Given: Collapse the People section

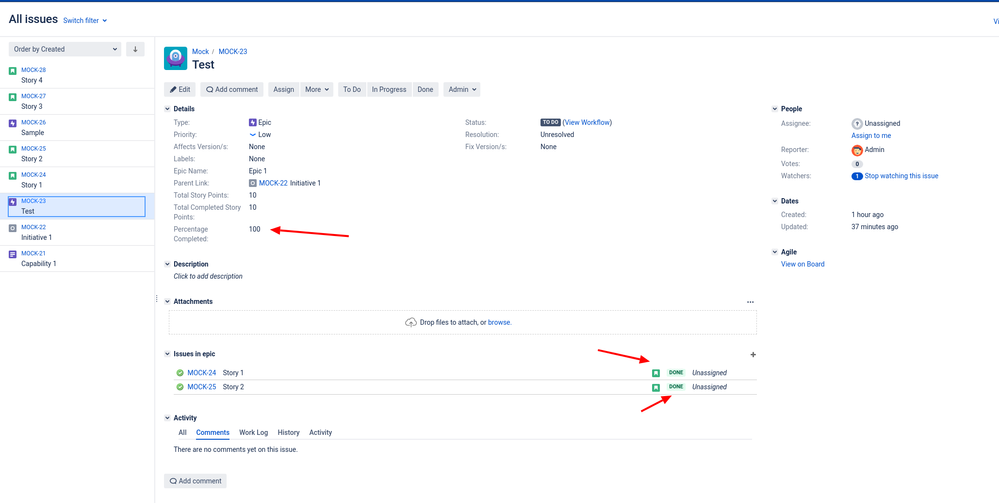Looking at the screenshot, I should coord(775,109).
